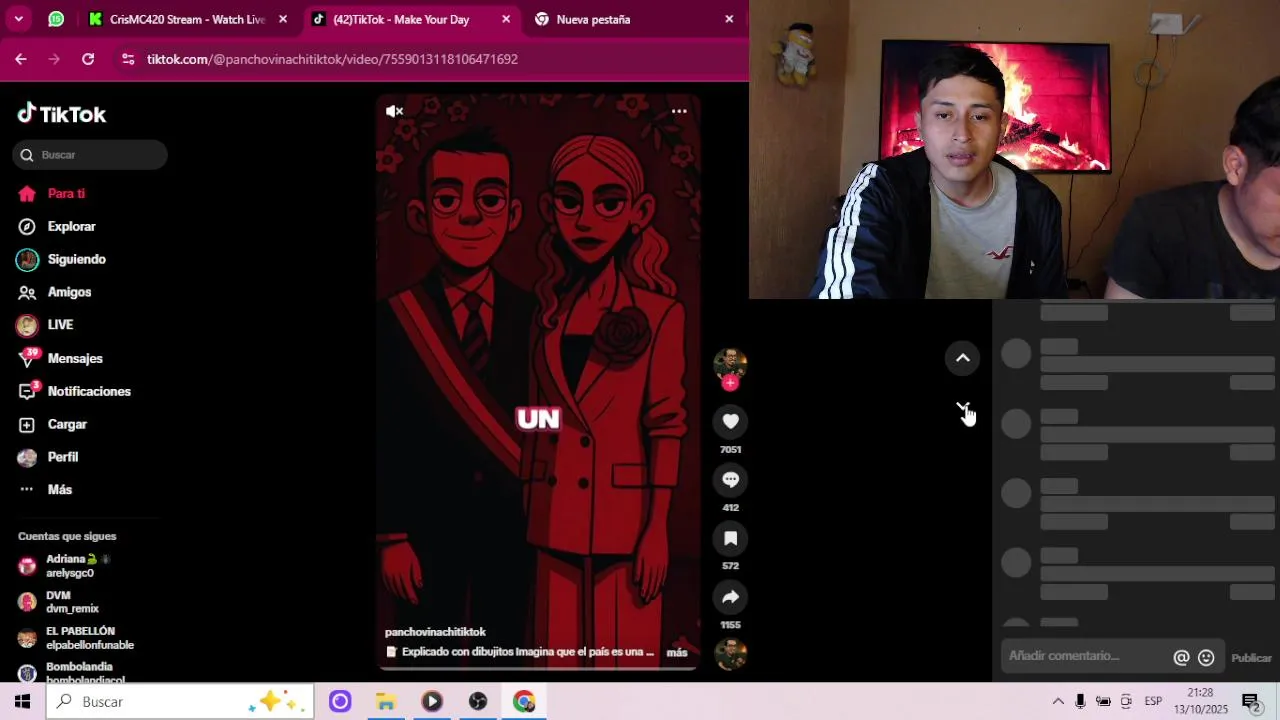Click the Añadir comentario input field
Viewport: 1280px width, 720px height.
coord(1085,656)
